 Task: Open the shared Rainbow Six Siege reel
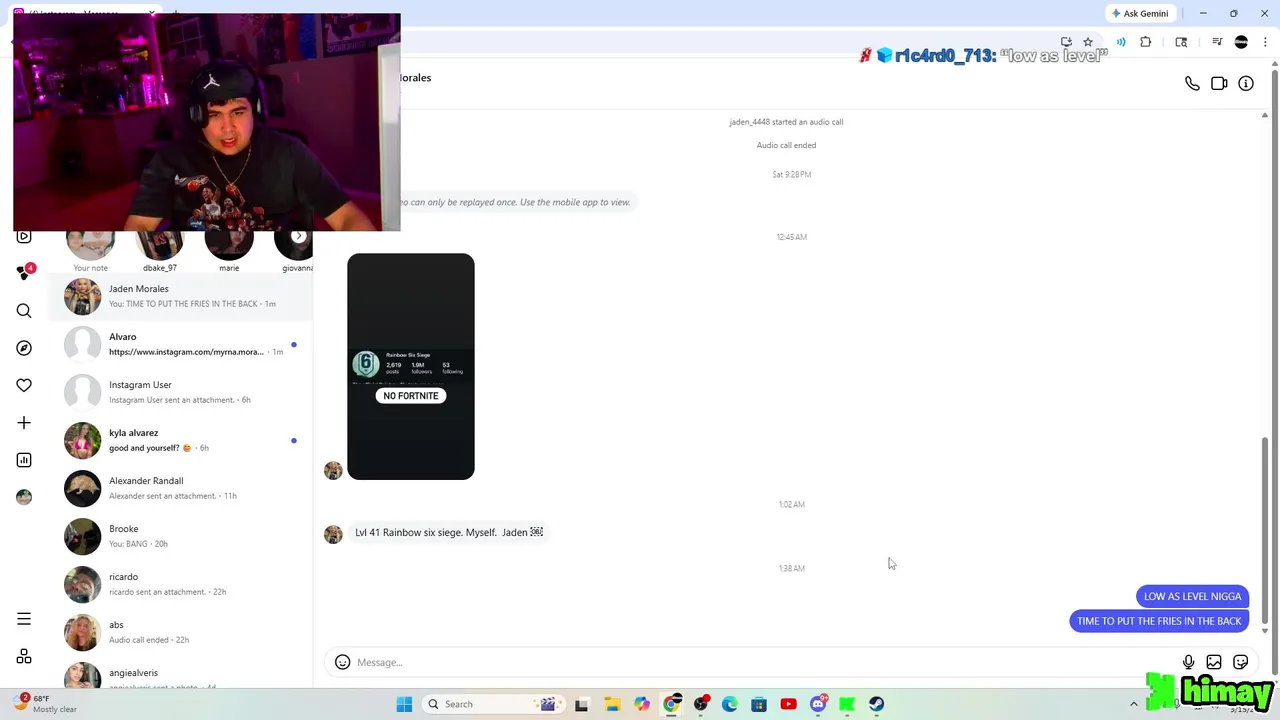[x=411, y=366]
